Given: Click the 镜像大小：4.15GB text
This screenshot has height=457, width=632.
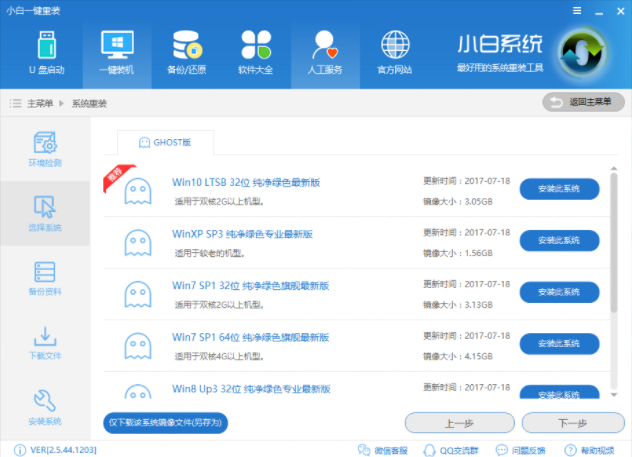Looking at the screenshot, I should [x=458, y=356].
